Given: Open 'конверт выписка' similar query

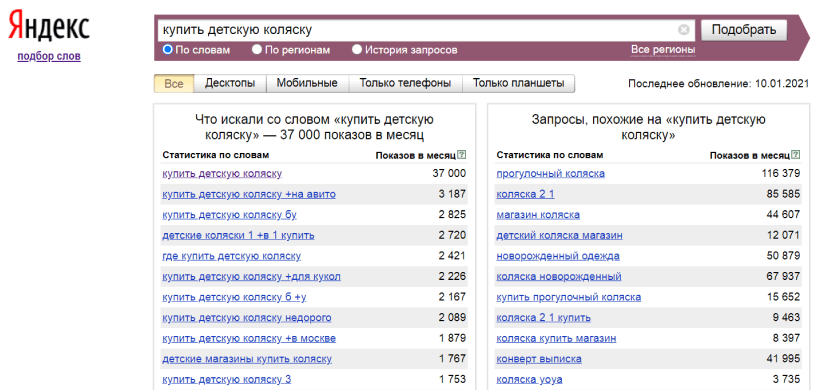Looking at the screenshot, I should pyautogui.click(x=539, y=359).
